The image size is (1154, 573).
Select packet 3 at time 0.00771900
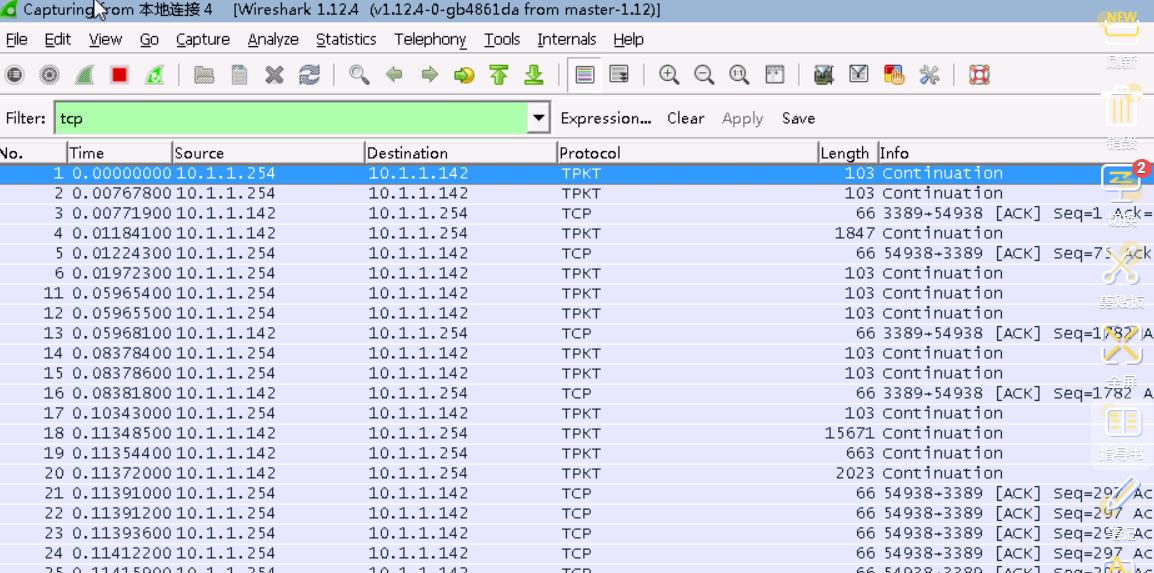(577, 213)
